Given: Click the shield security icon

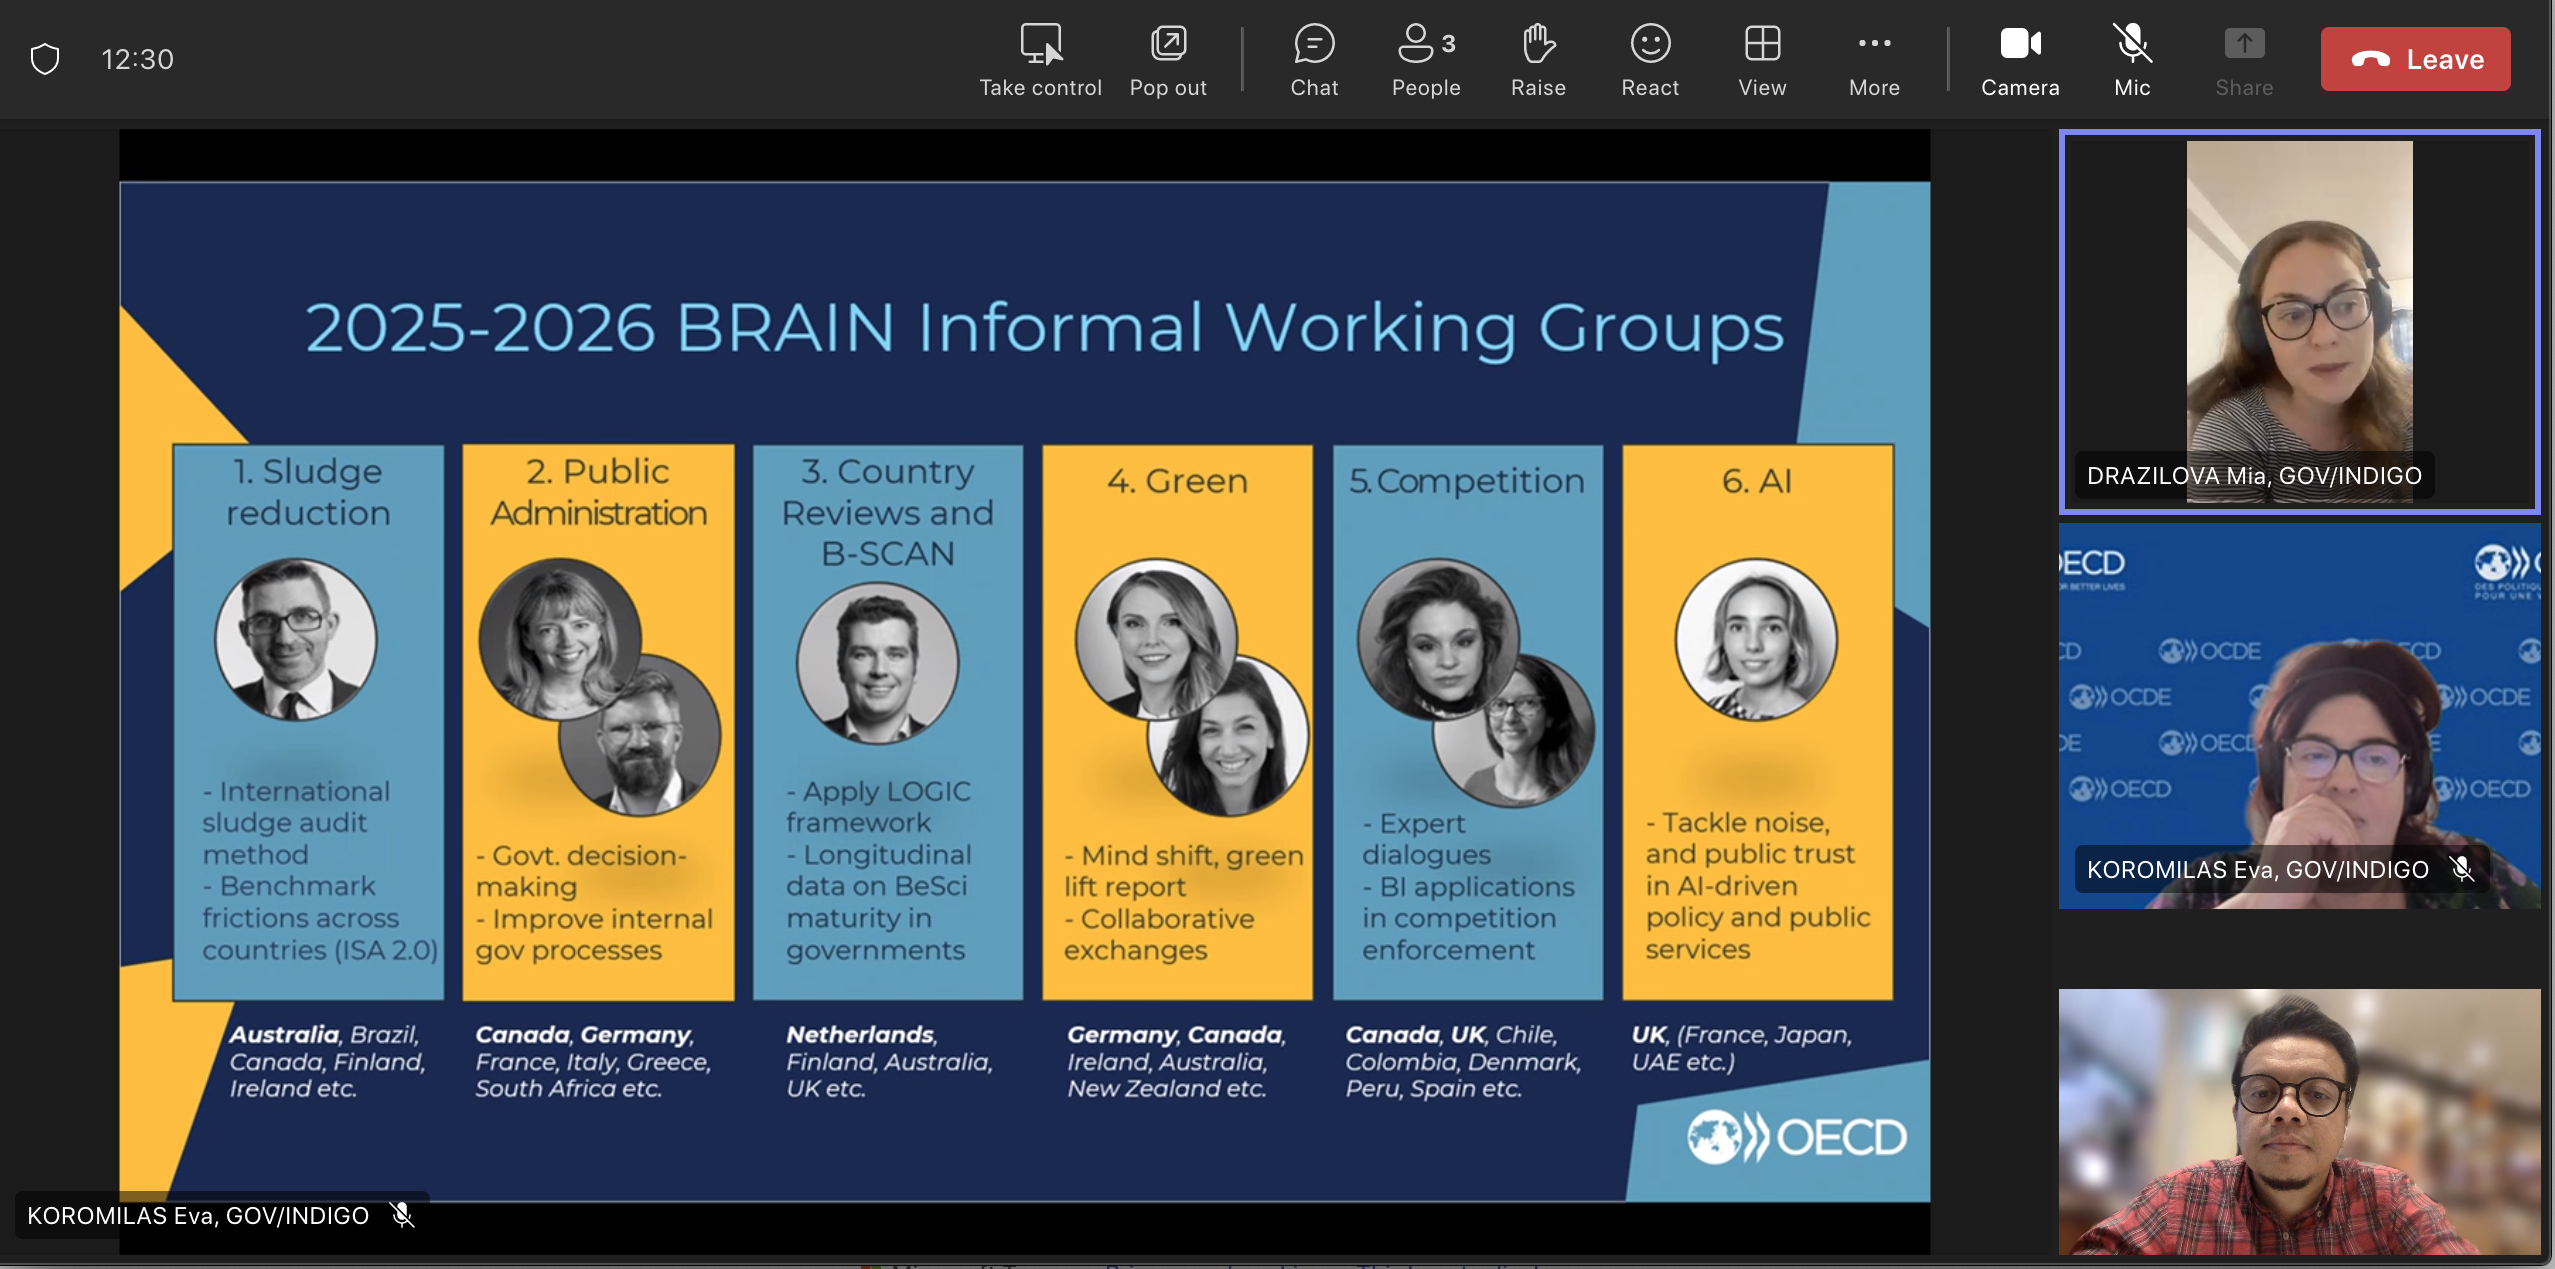Looking at the screenshot, I should point(45,59).
